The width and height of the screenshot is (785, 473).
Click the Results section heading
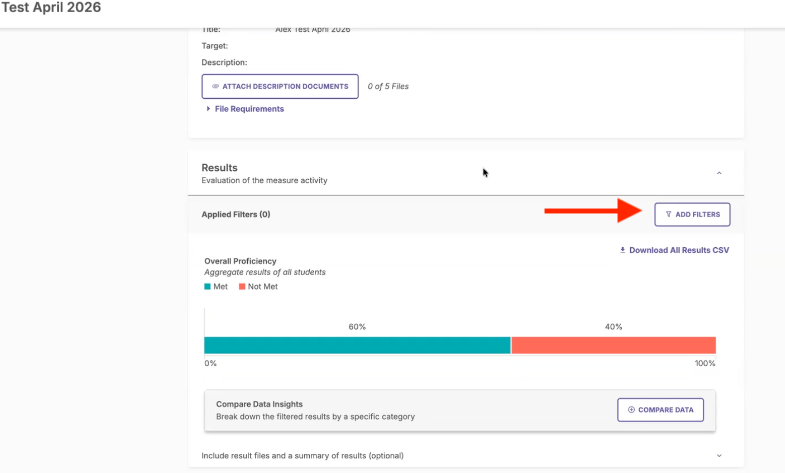(x=219, y=168)
